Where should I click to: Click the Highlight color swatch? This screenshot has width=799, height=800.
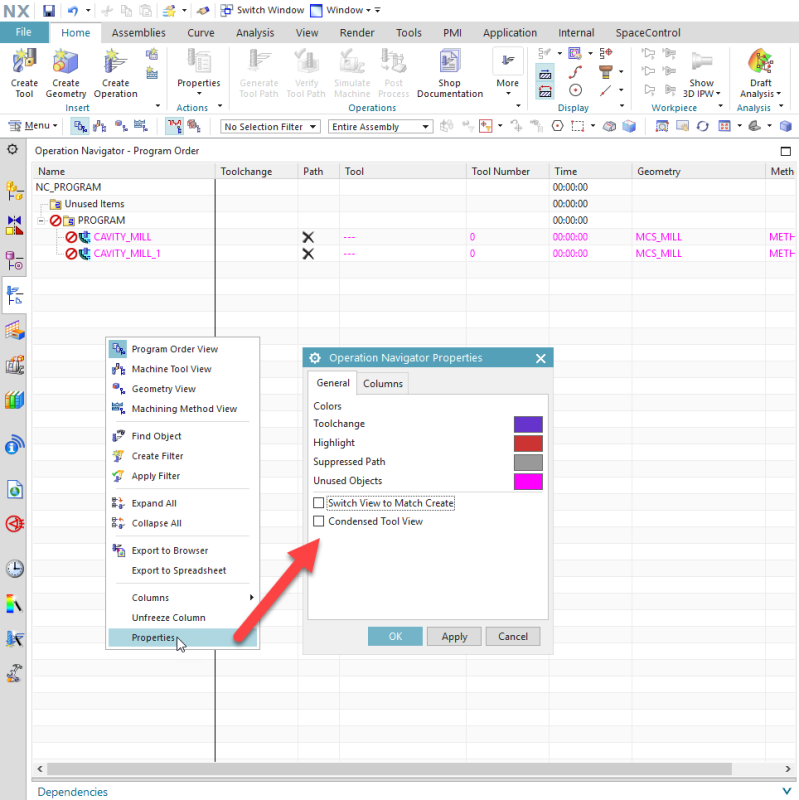point(528,443)
